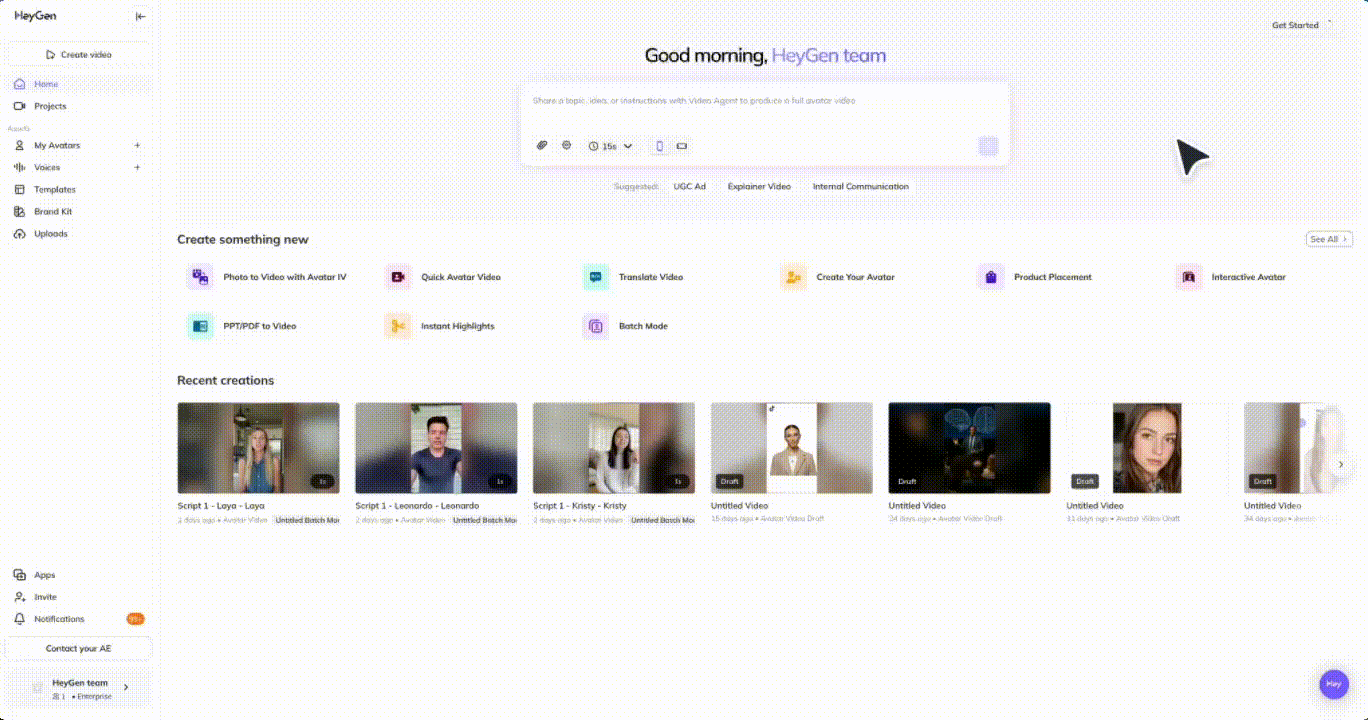
Task: Click the Untitled Batch tag under Kristy
Action: pyautogui.click(x=662, y=520)
